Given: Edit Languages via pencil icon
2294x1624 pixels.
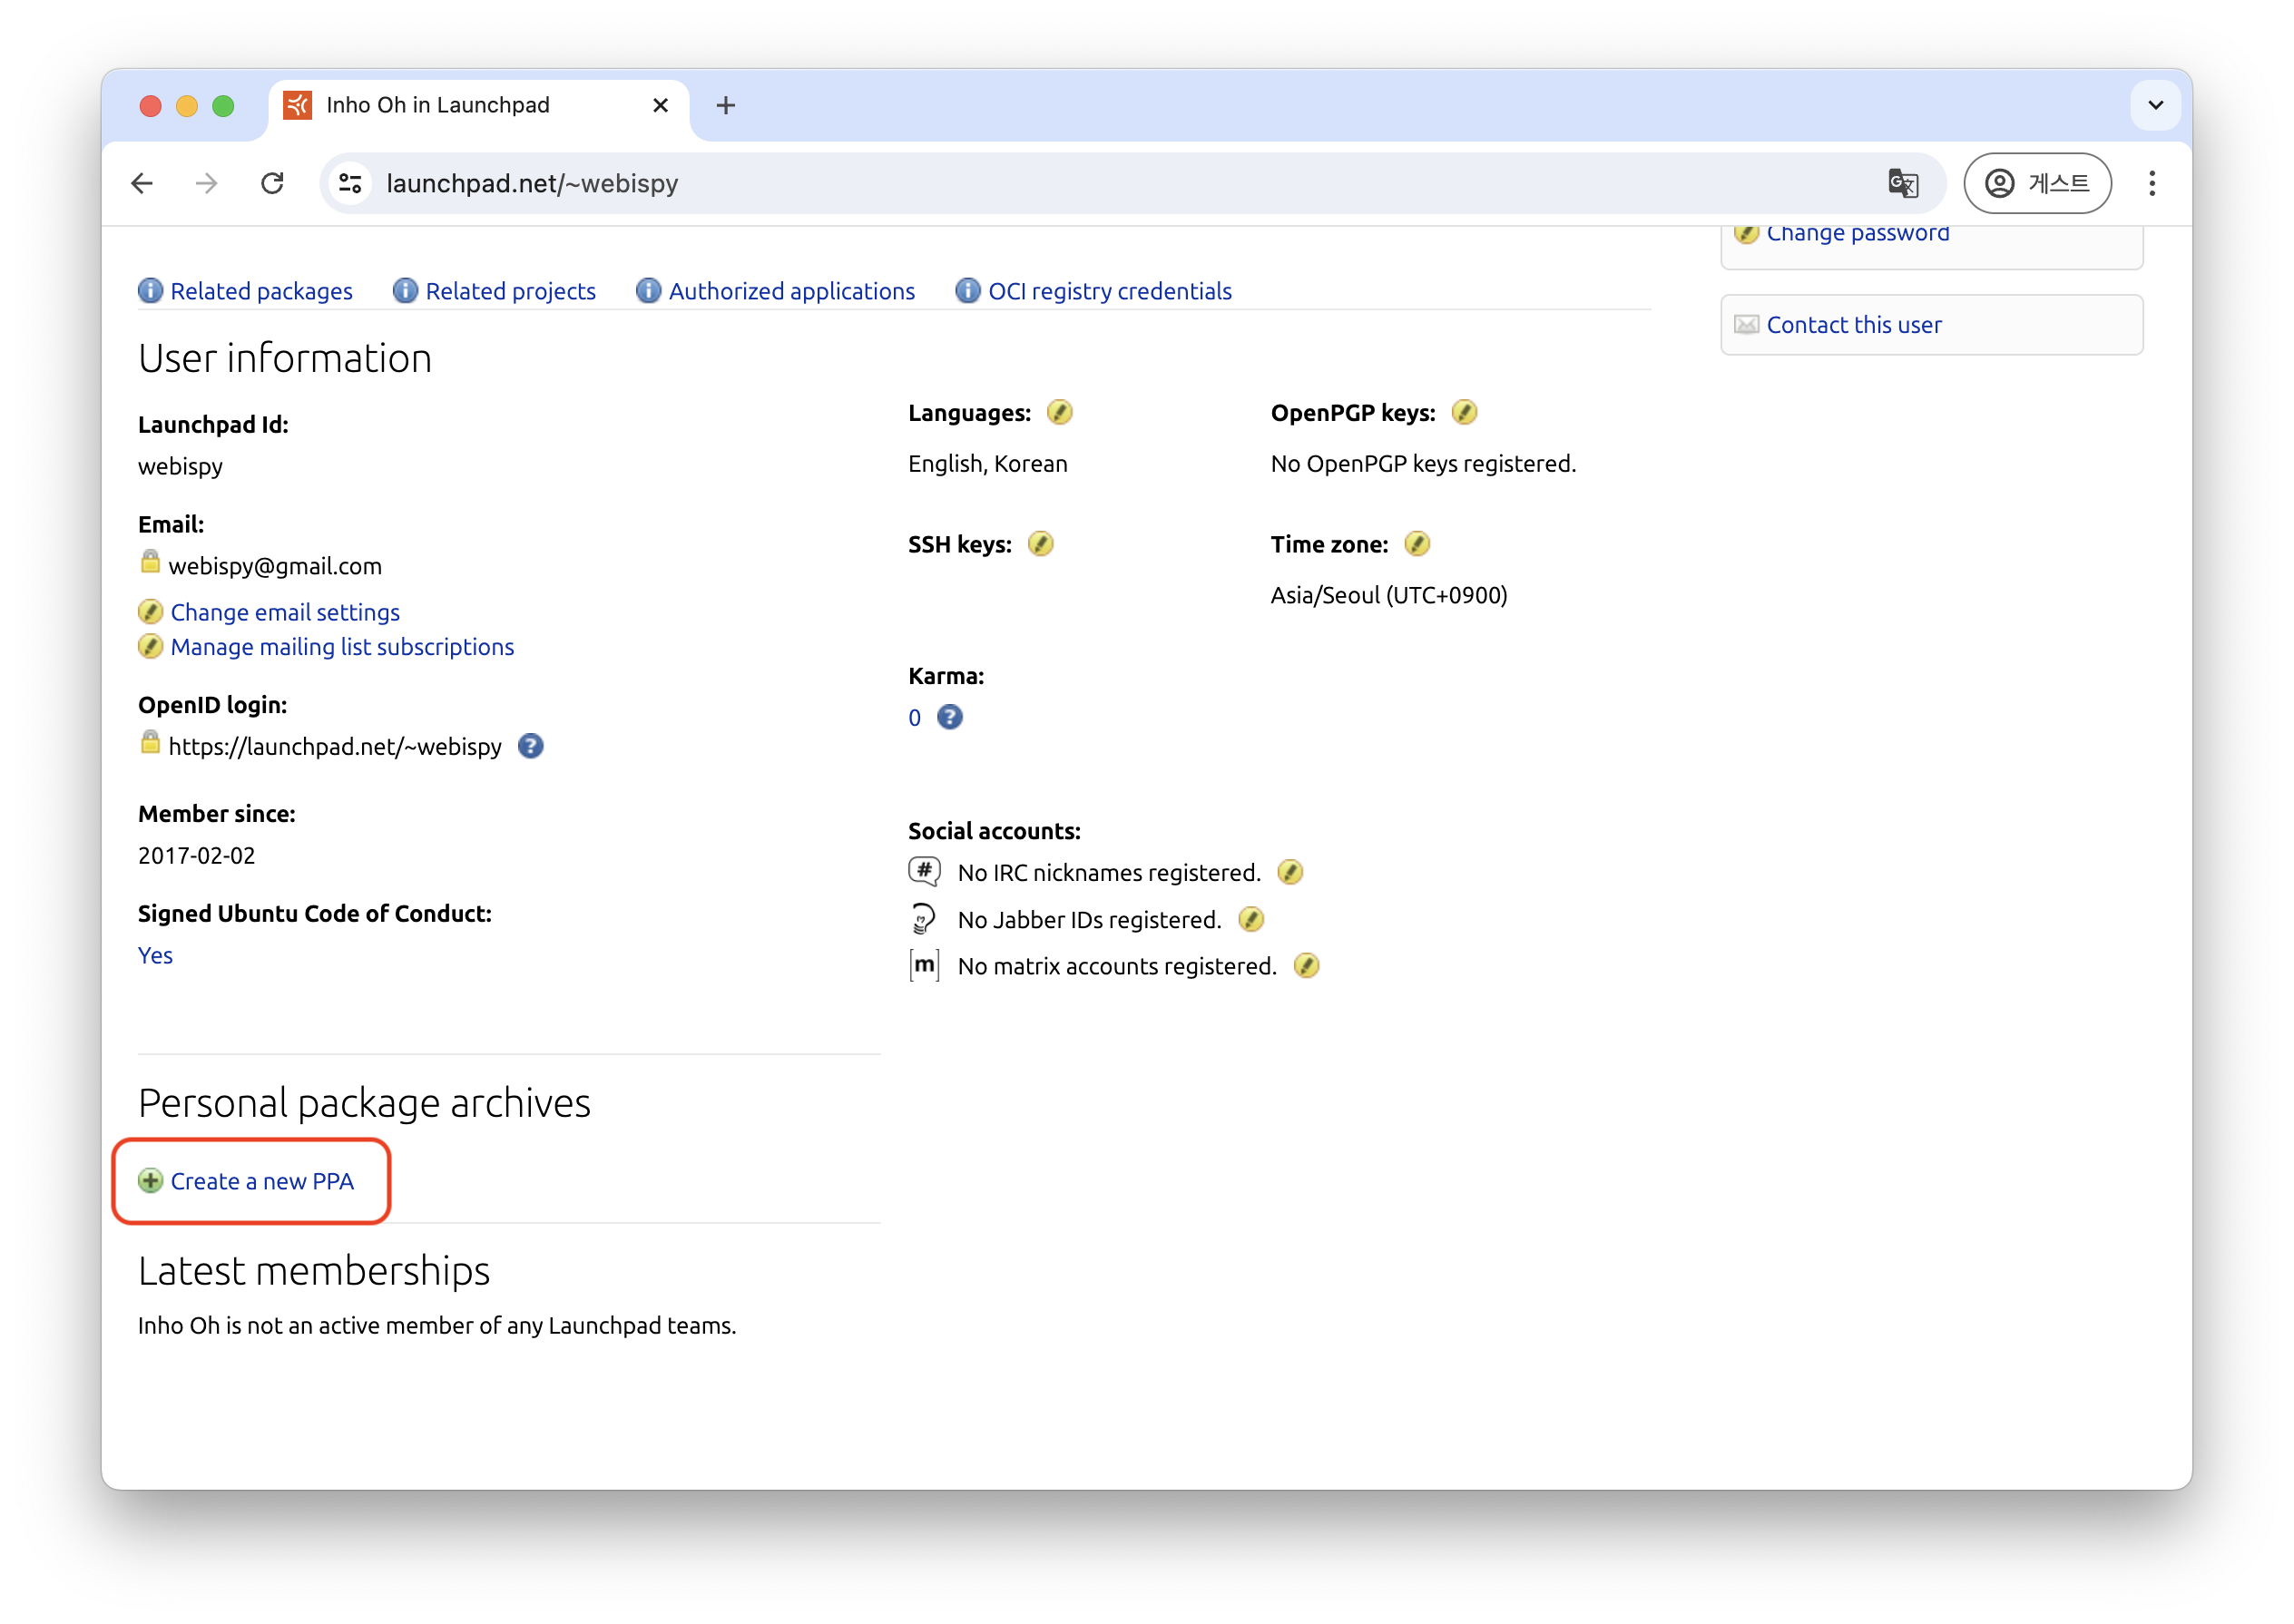Looking at the screenshot, I should tap(1060, 412).
